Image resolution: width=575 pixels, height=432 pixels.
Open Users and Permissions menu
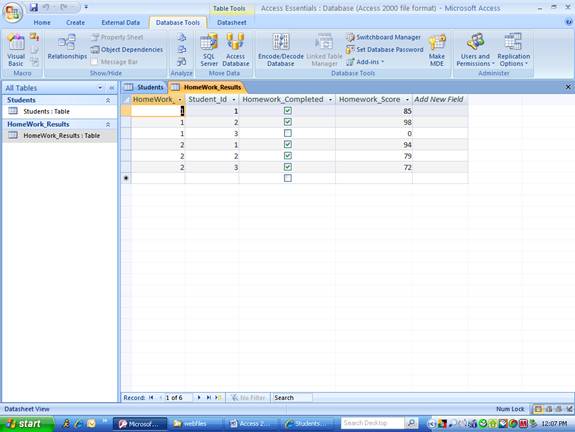click(x=475, y=50)
